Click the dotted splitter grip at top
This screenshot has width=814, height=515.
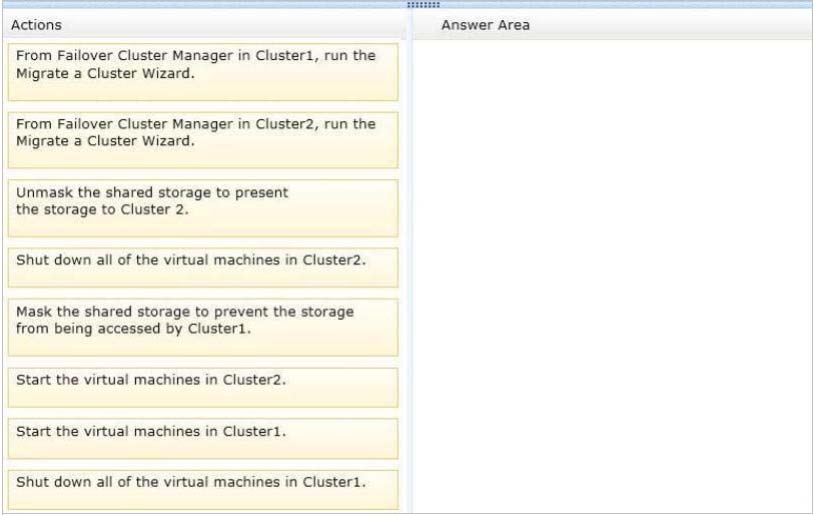(423, 5)
